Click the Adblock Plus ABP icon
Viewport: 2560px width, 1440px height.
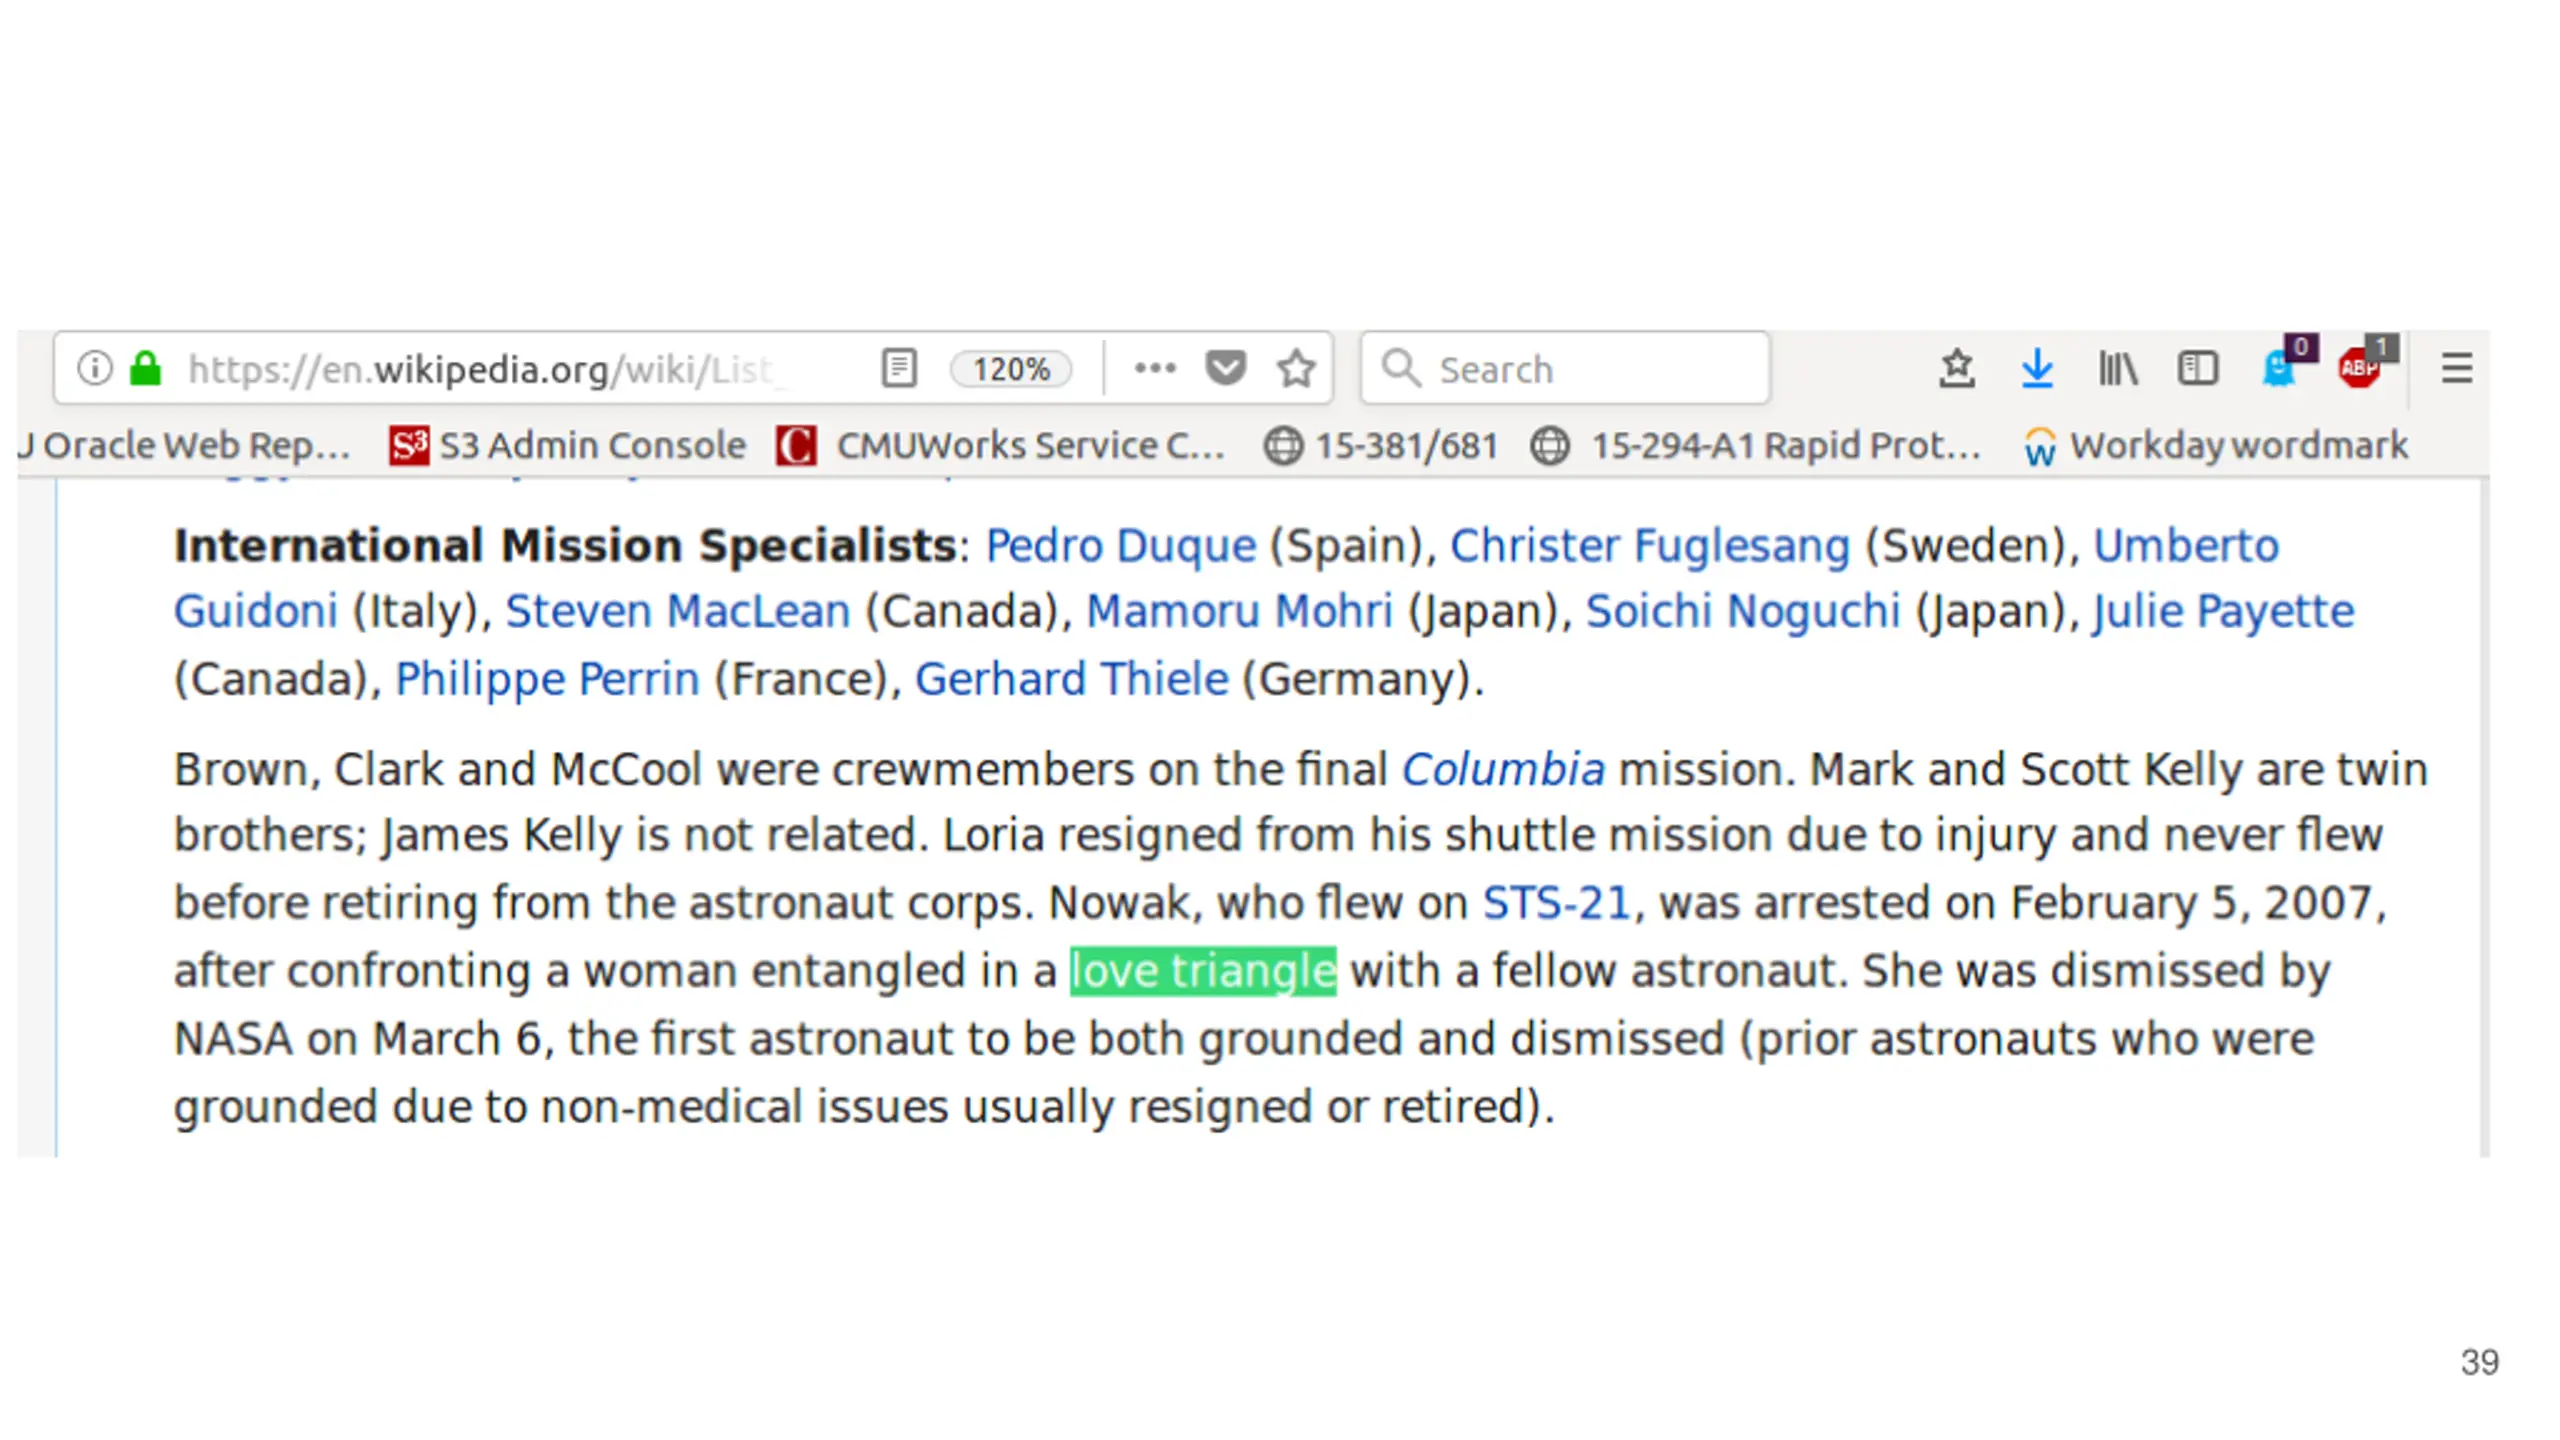click(2359, 368)
